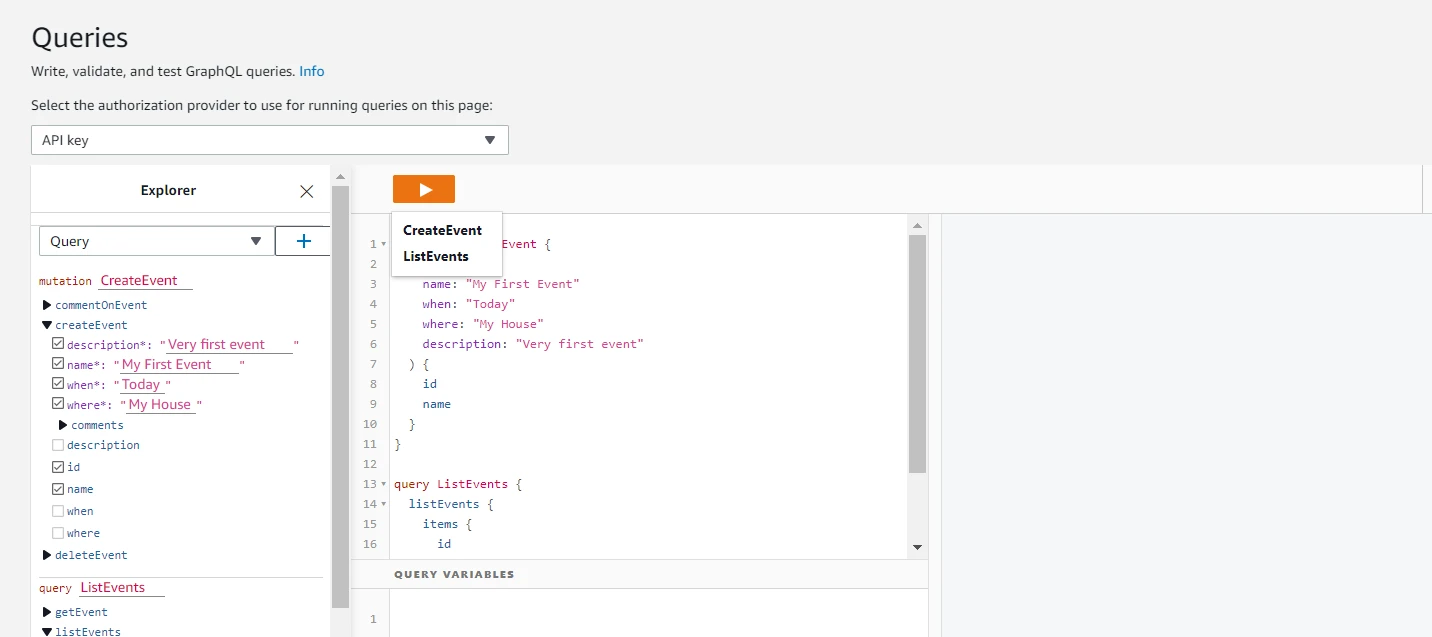Expand the commentOnEvent tree node

(x=47, y=305)
